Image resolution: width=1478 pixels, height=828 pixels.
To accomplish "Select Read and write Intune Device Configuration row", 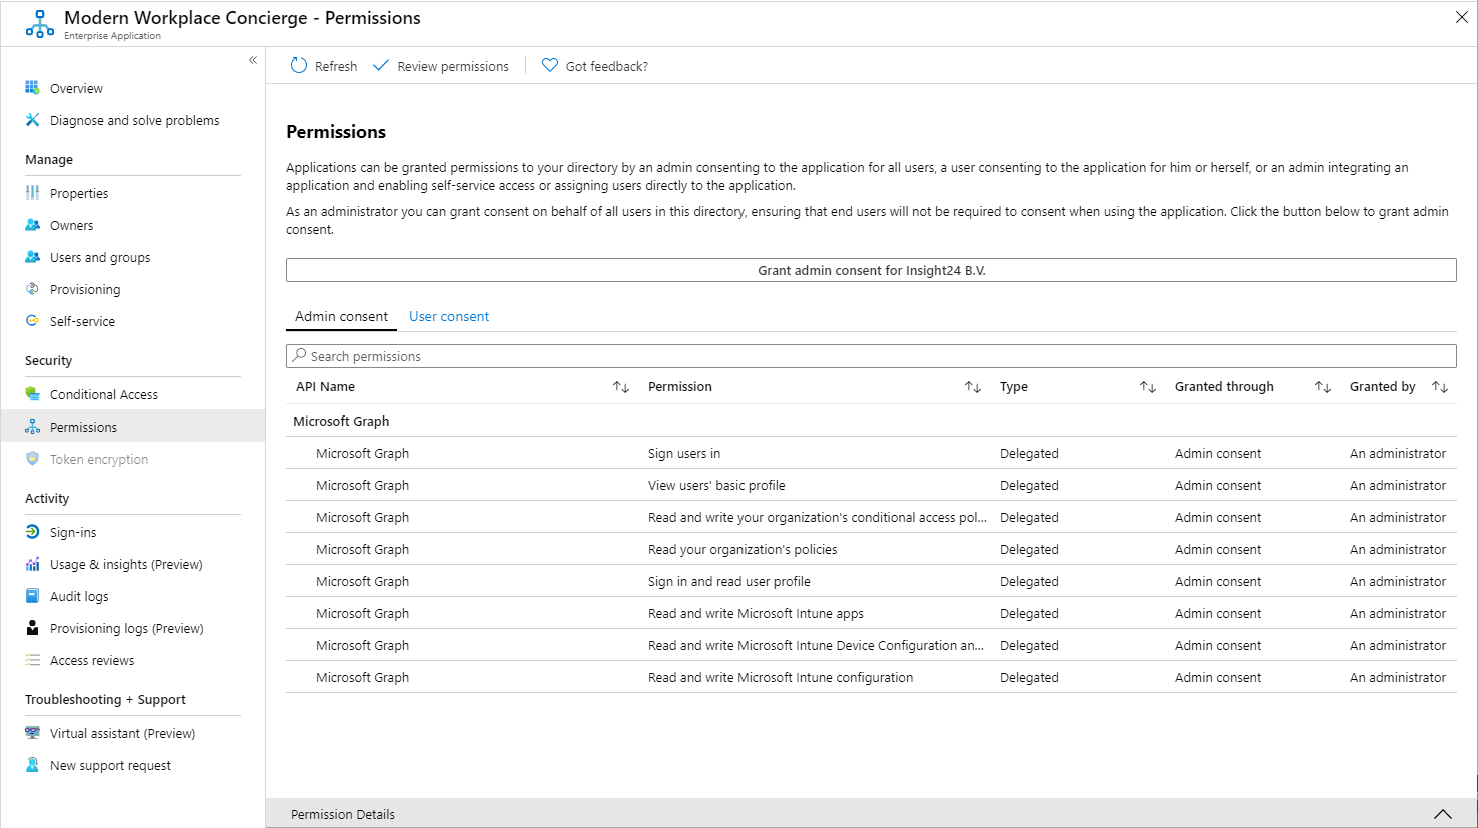I will pos(871,645).
